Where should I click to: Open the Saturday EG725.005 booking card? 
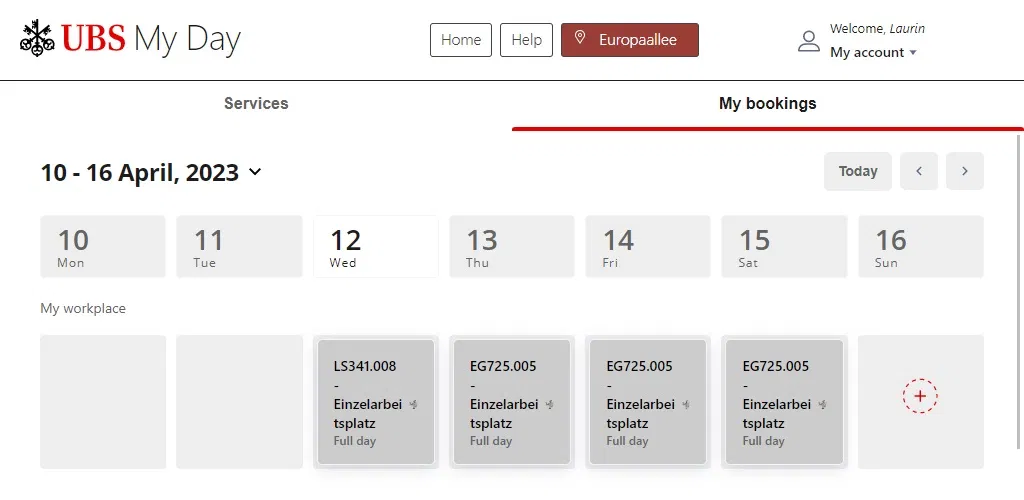(784, 402)
